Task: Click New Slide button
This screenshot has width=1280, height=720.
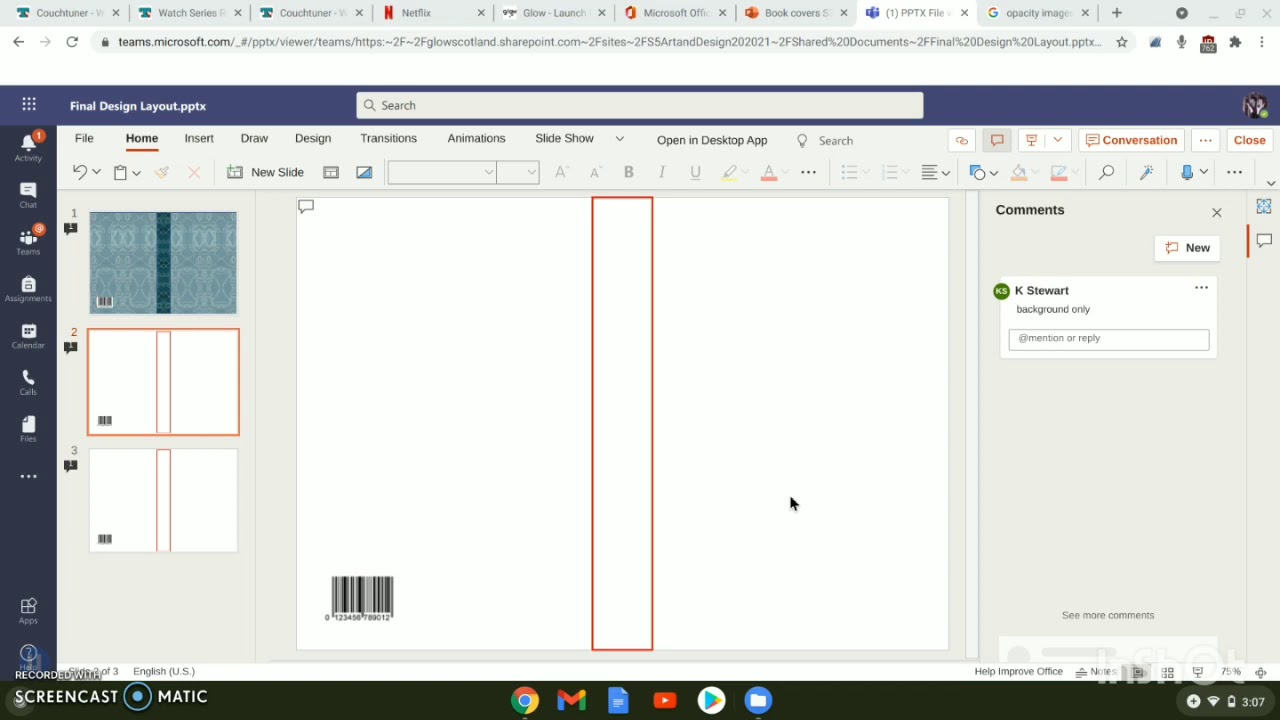Action: pos(266,172)
